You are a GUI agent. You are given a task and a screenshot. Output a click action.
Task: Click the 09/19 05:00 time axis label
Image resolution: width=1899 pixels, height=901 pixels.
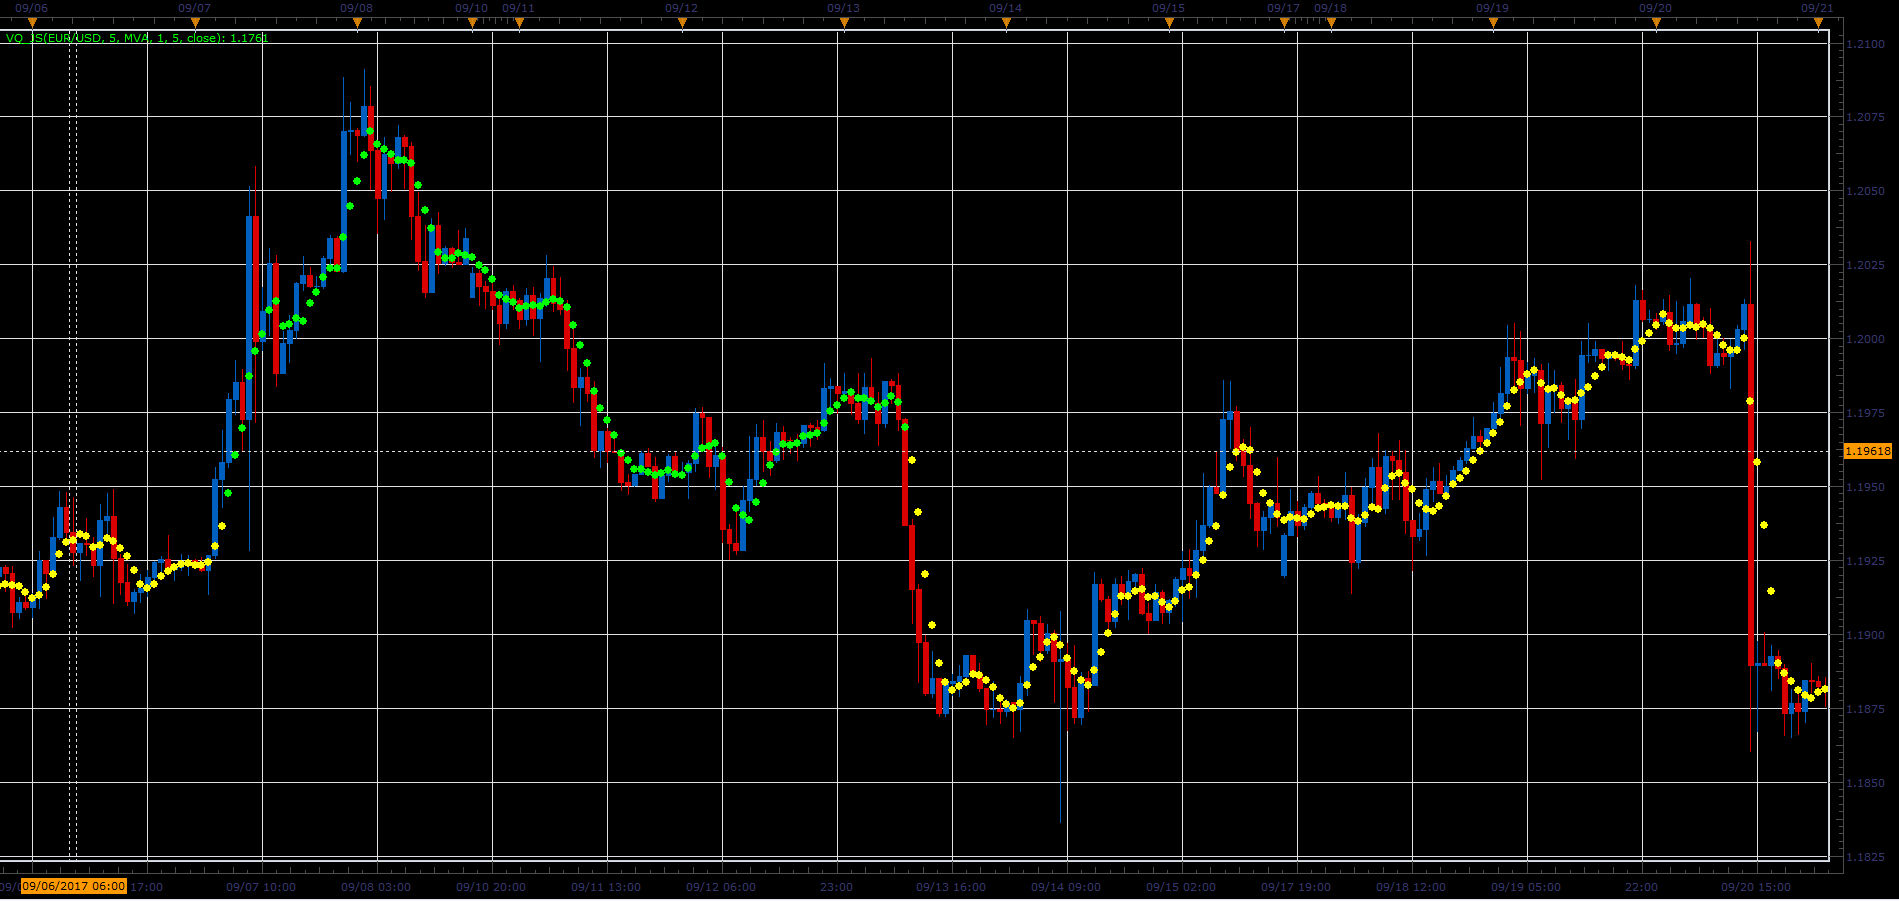point(1526,887)
